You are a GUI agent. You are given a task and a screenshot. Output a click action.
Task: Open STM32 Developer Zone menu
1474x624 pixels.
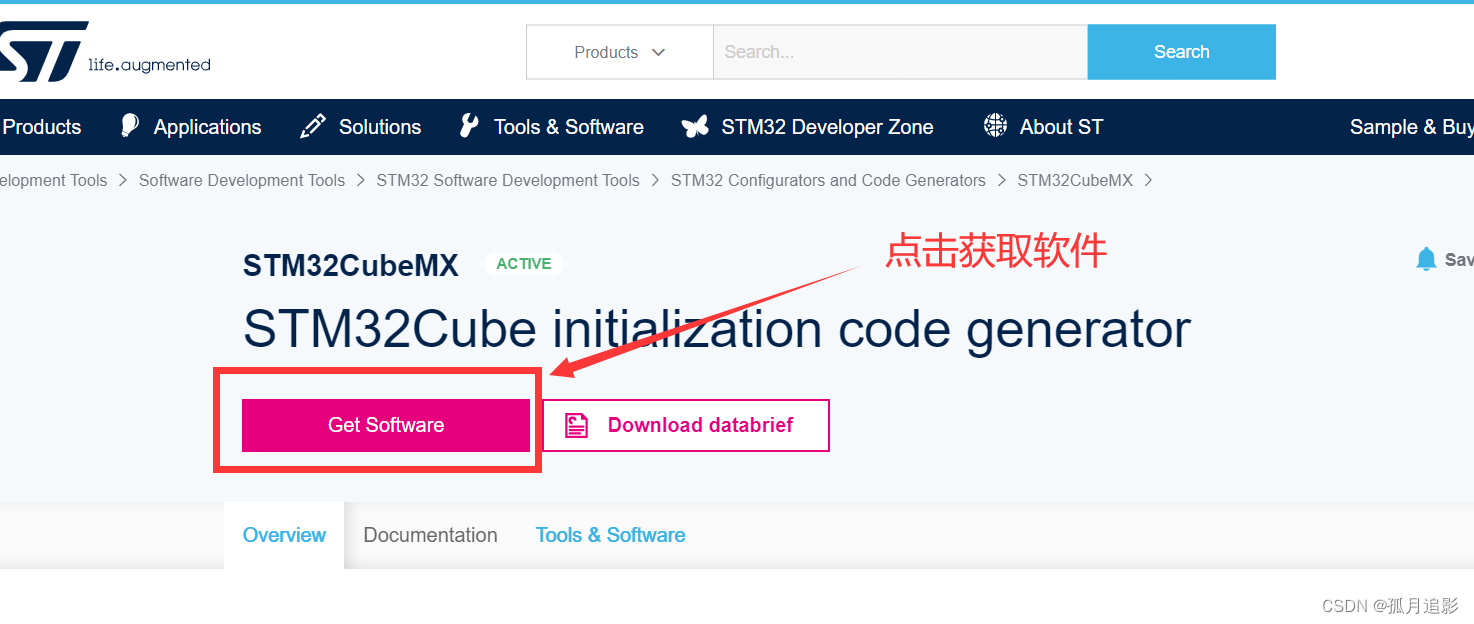pyautogui.click(x=827, y=127)
